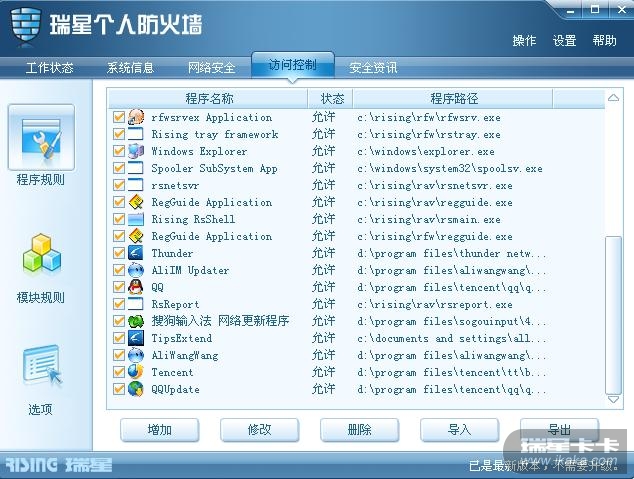Click the Tencent TT browser icon

[x=136, y=372]
